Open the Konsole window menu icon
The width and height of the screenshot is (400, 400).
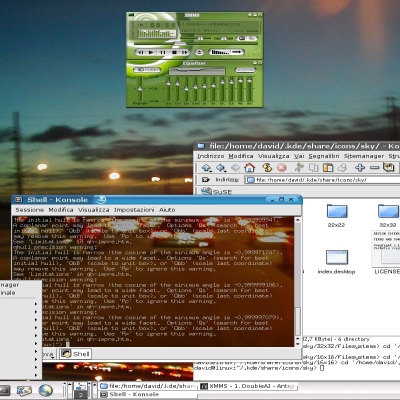point(19,200)
